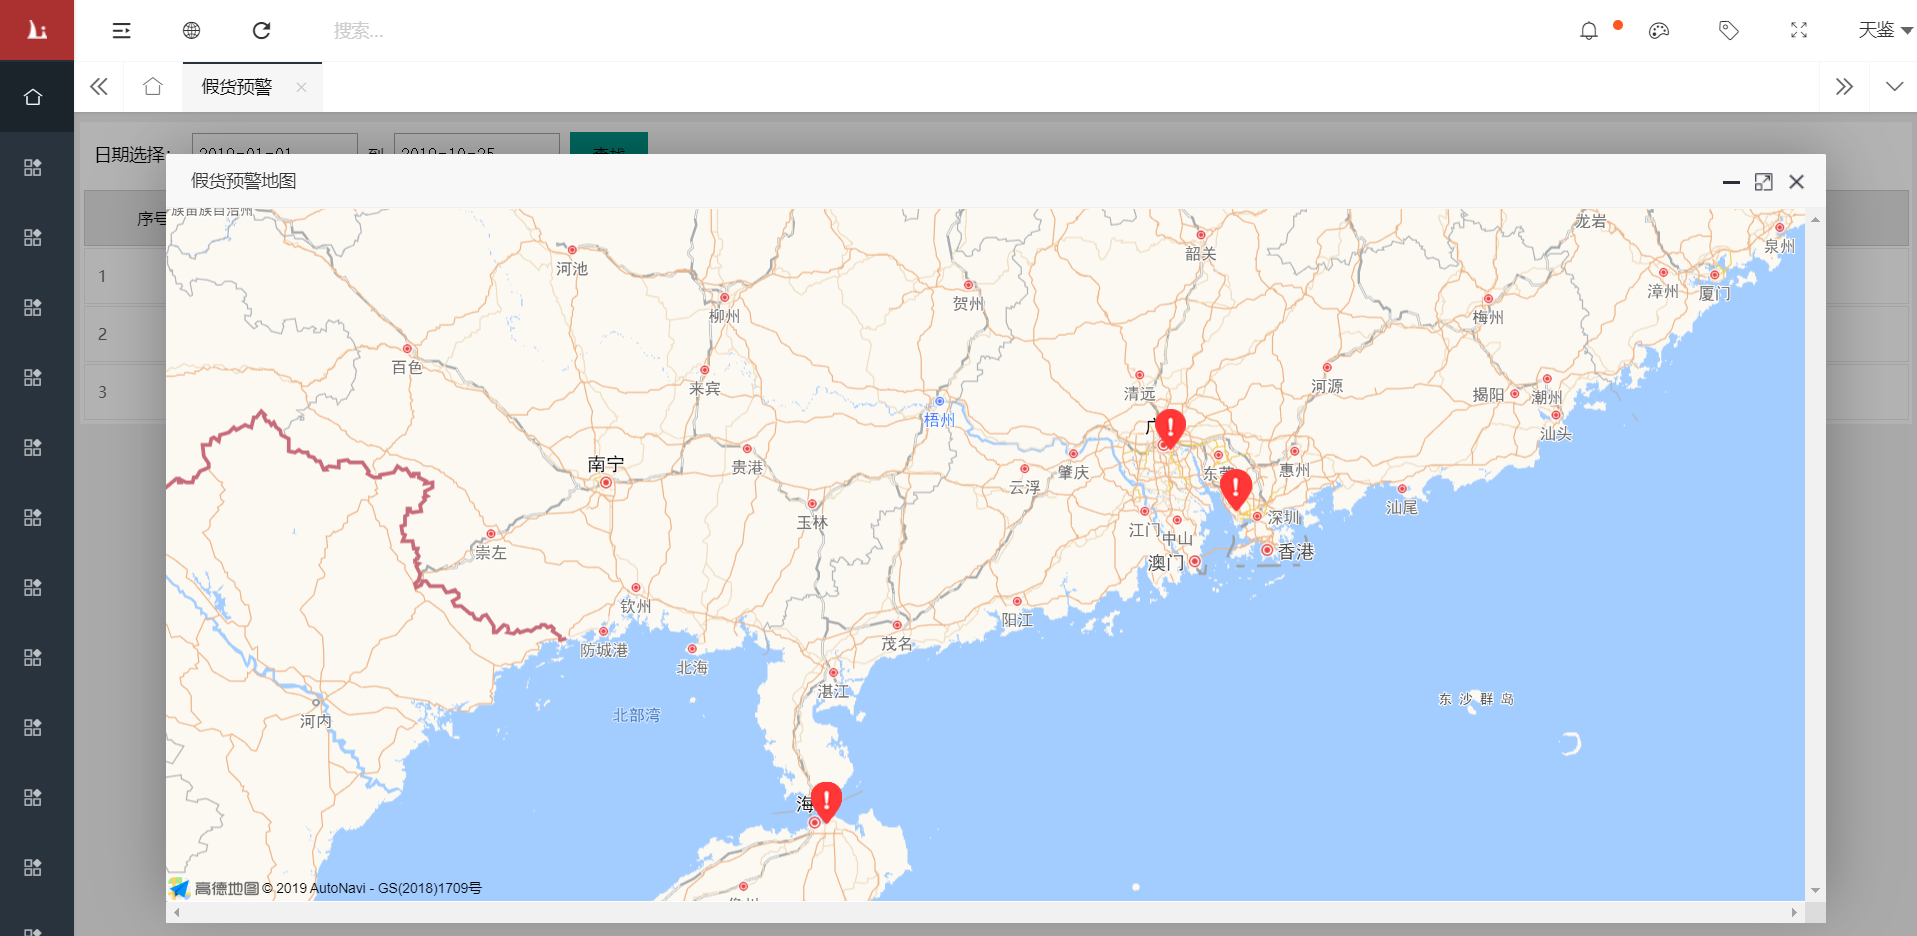1917x936 pixels.
Task: Click the tag icon in header
Action: 1728,31
